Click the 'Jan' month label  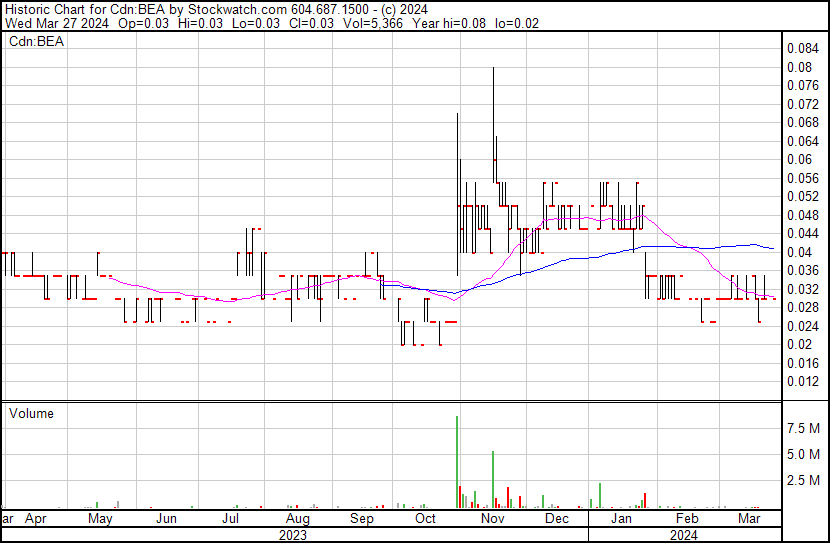coord(621,519)
